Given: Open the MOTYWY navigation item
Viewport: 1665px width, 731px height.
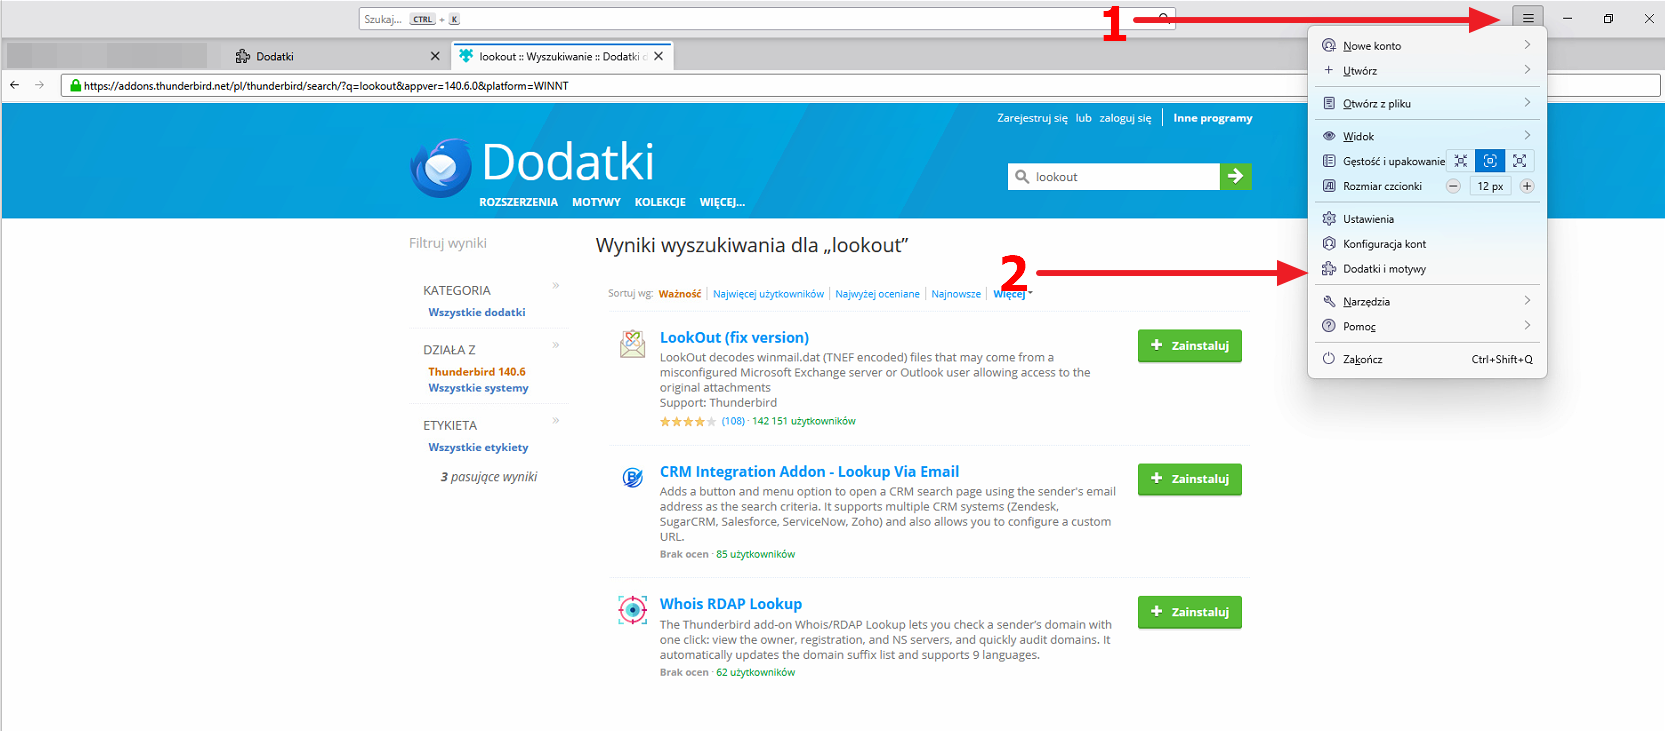Looking at the screenshot, I should pos(596,202).
